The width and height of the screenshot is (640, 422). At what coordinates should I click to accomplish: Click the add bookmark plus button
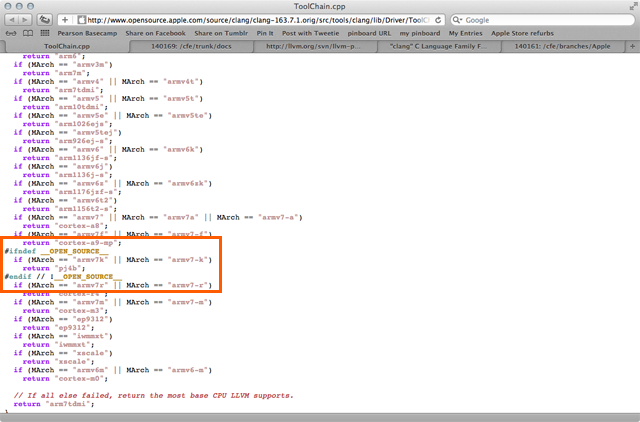tap(65, 19)
